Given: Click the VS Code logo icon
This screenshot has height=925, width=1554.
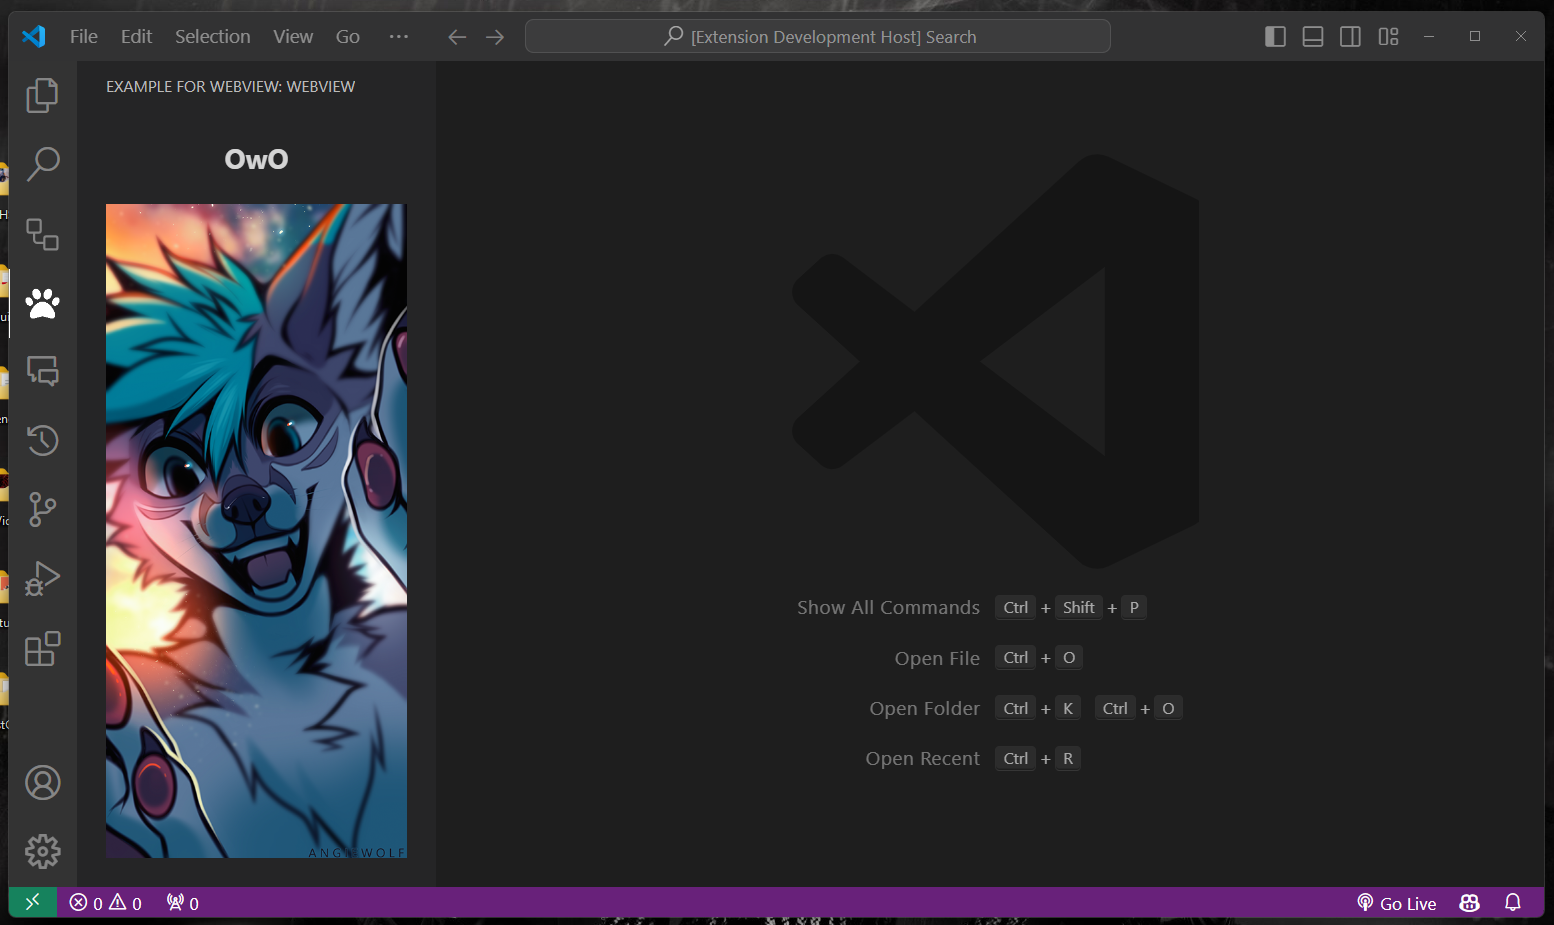Looking at the screenshot, I should (x=33, y=37).
